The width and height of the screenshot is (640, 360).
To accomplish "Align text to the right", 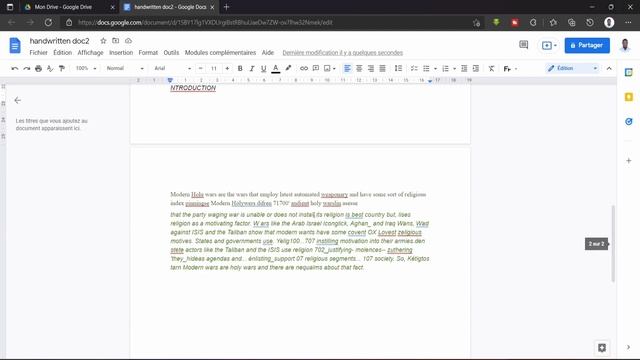I will coord(371,69).
